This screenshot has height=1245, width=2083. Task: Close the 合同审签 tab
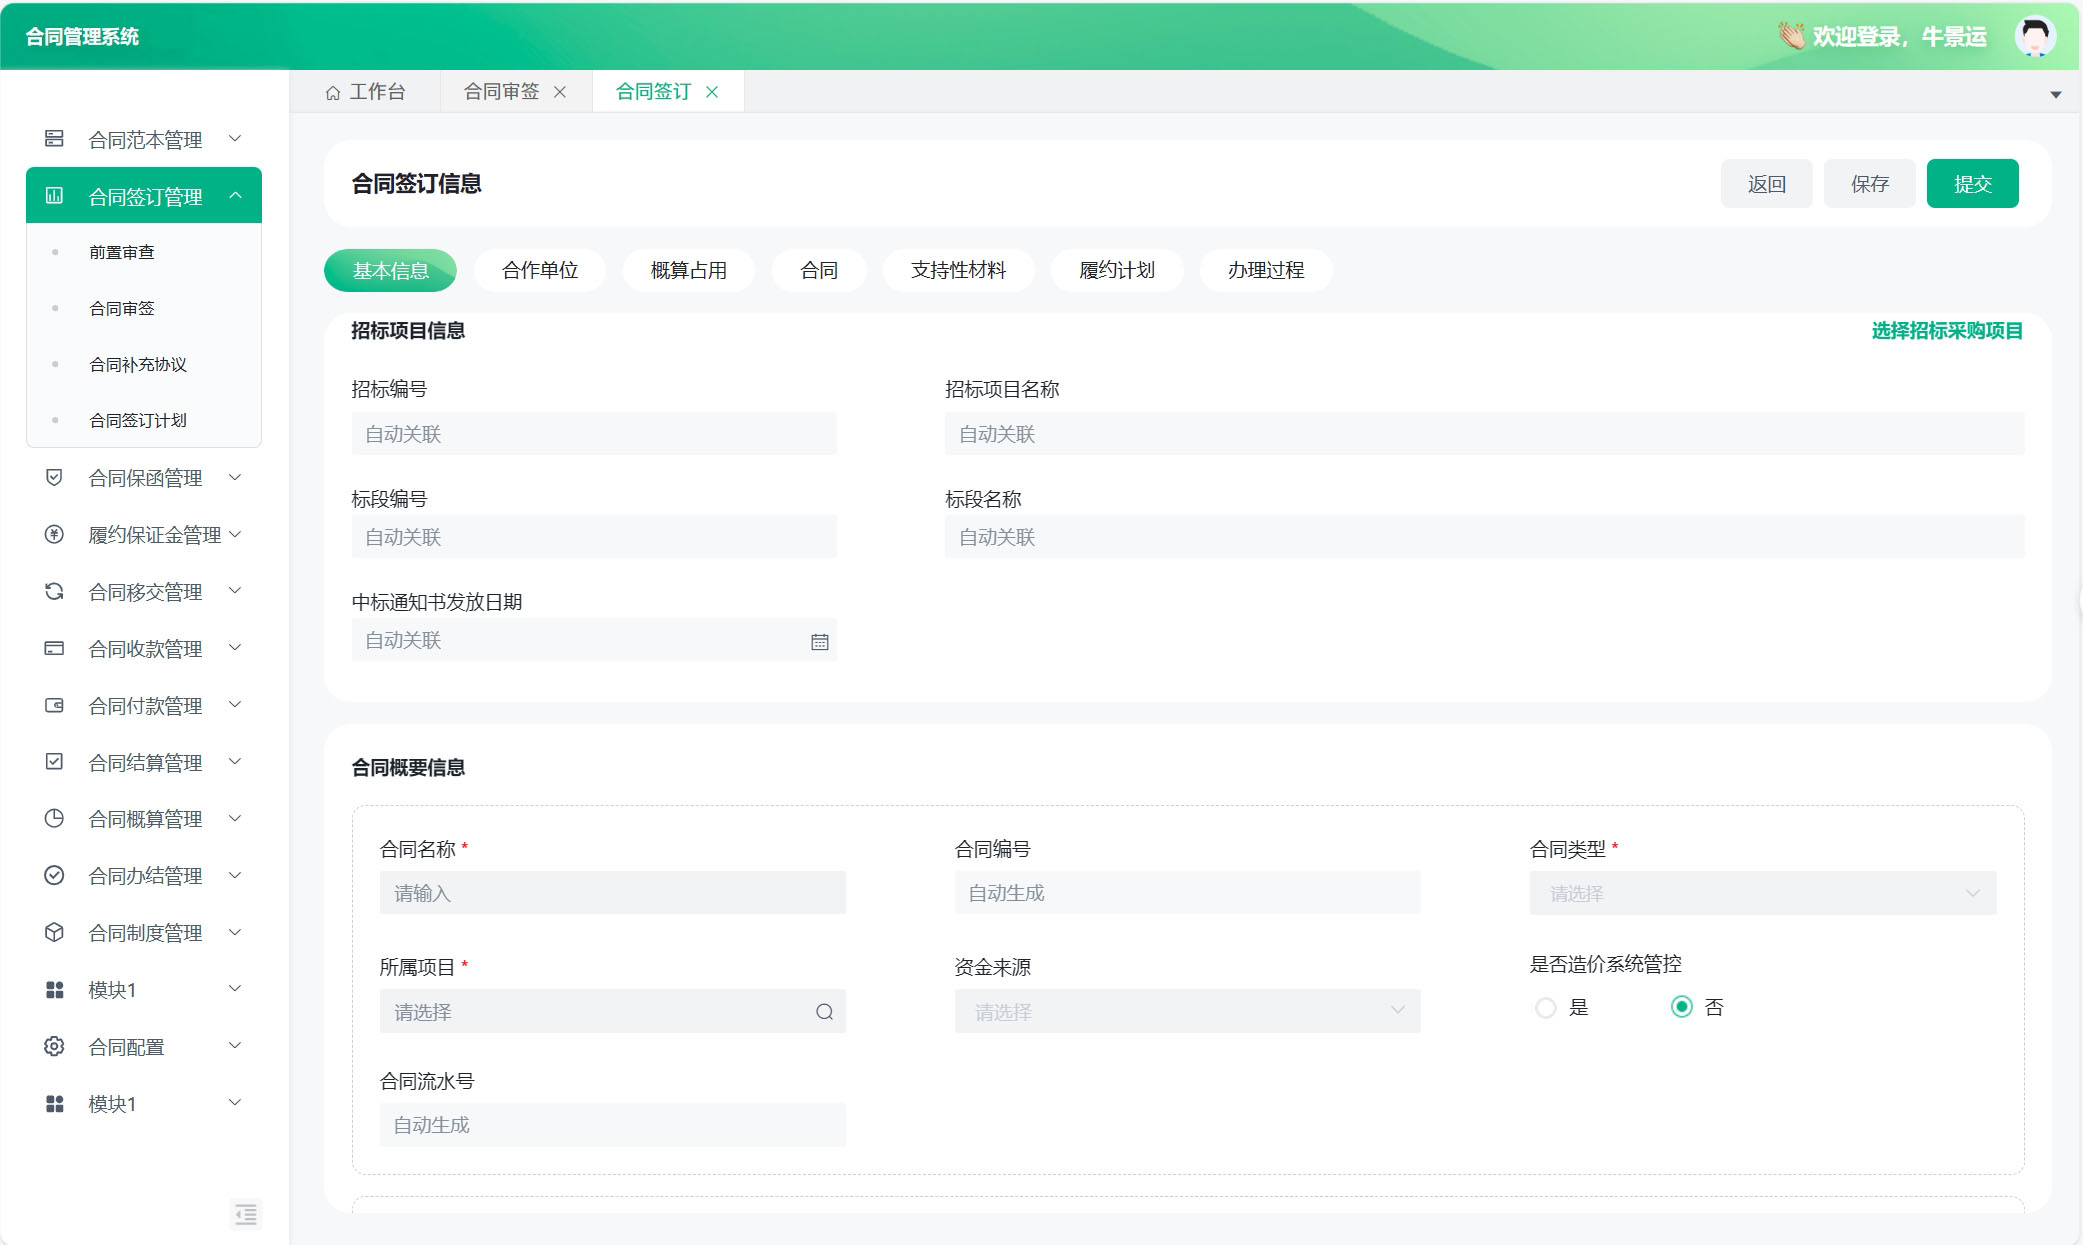560,92
